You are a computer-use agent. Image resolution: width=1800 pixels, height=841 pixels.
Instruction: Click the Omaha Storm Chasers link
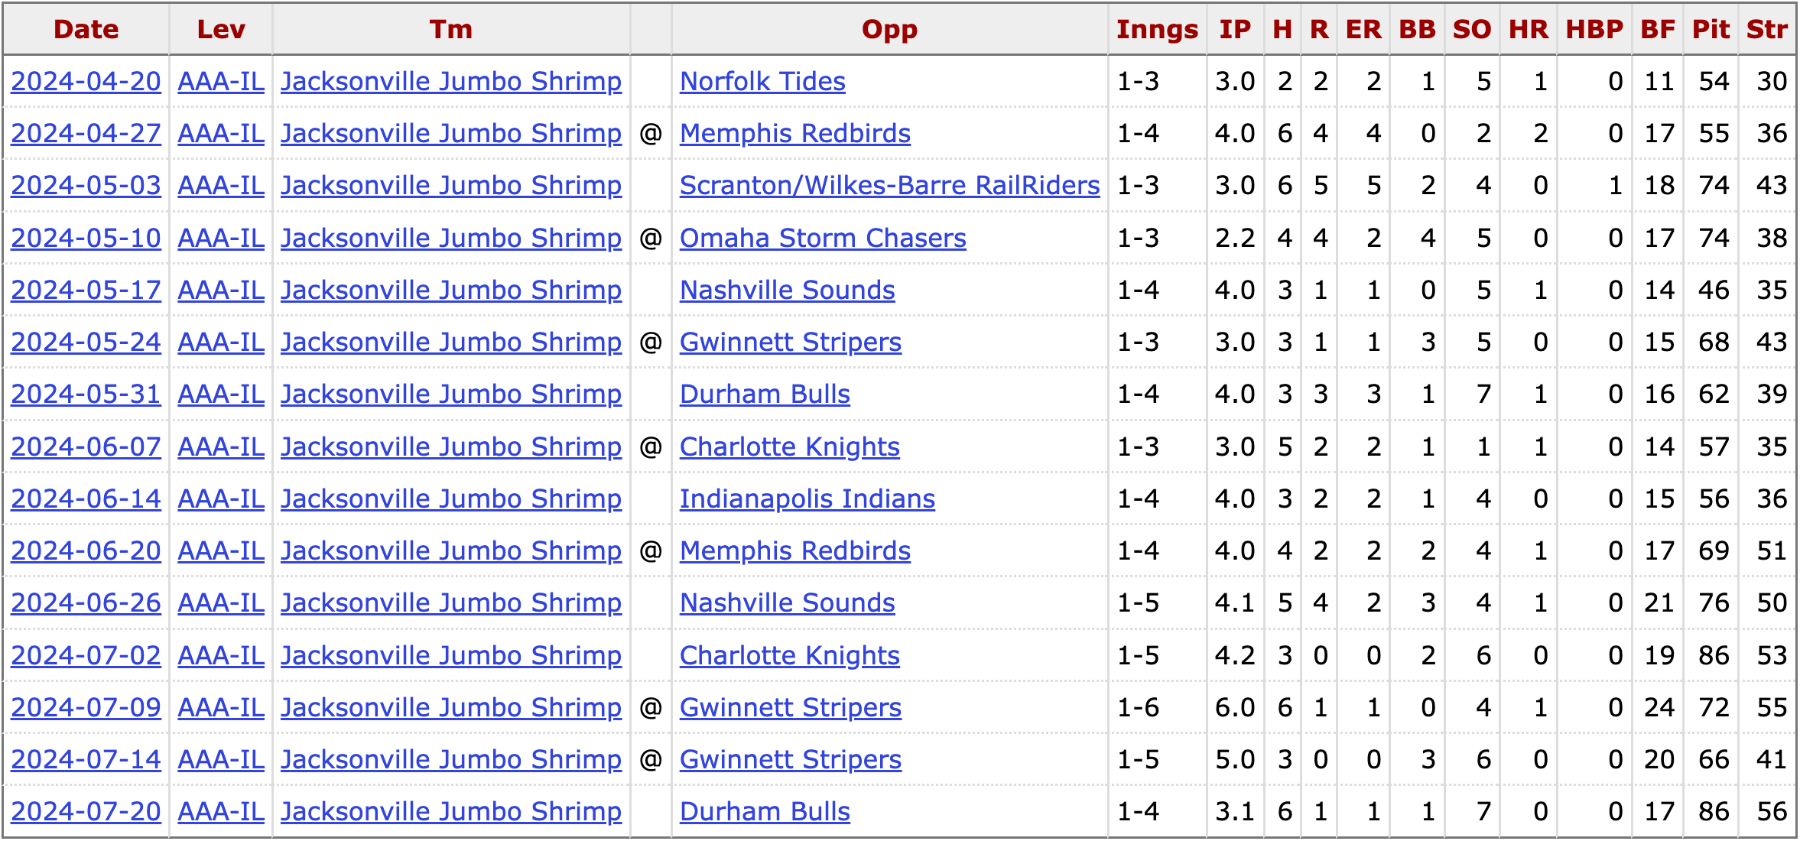822,238
